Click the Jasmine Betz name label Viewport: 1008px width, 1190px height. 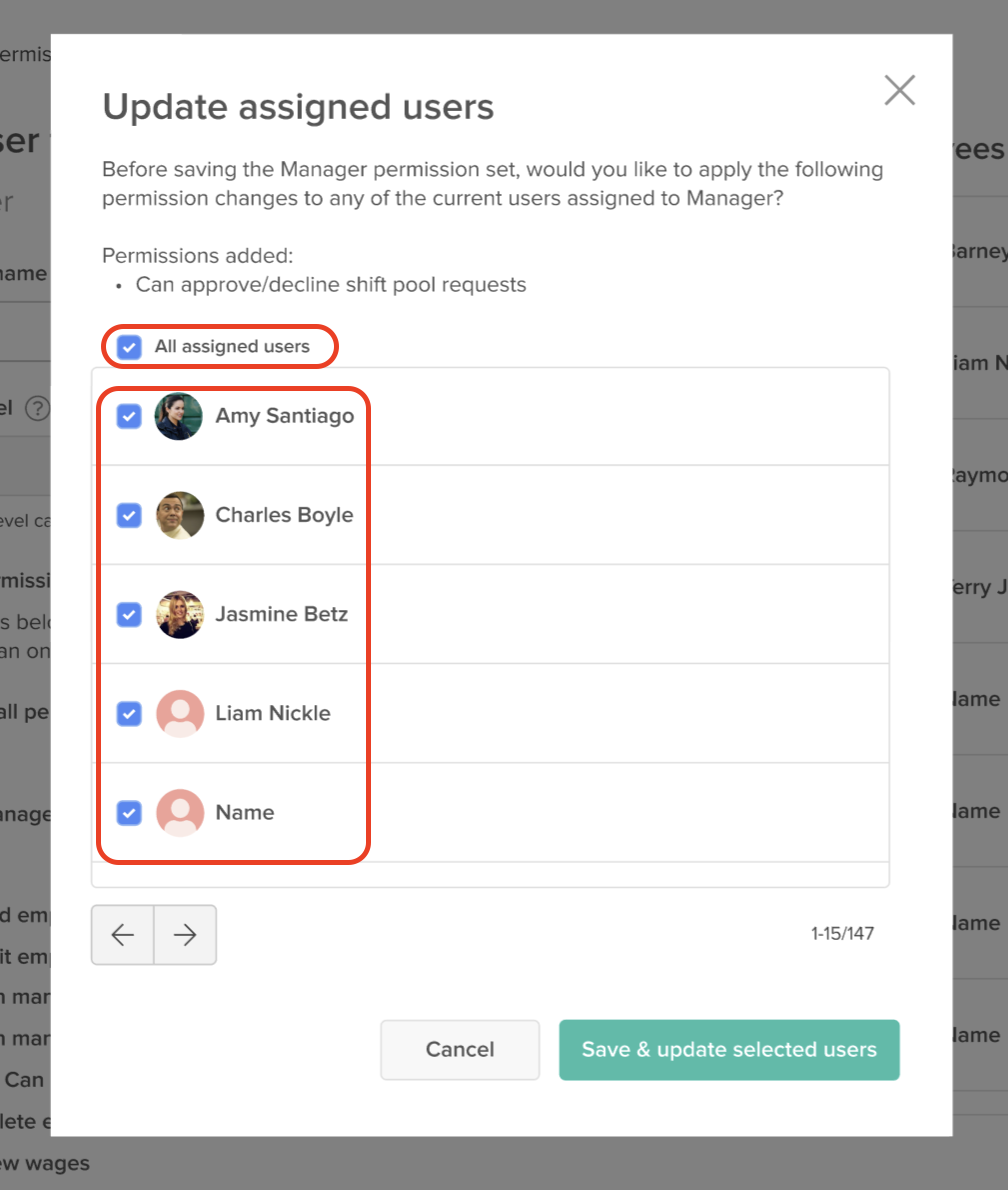(282, 614)
